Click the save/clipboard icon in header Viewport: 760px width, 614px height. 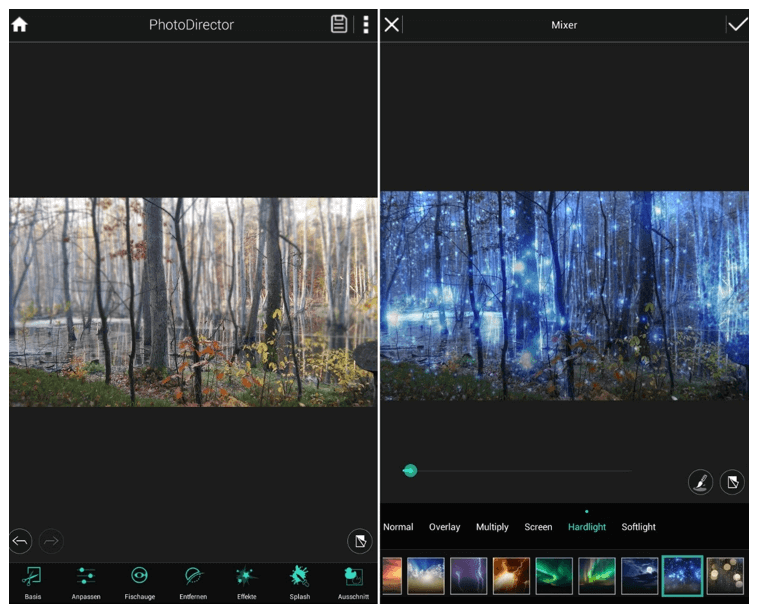340,25
